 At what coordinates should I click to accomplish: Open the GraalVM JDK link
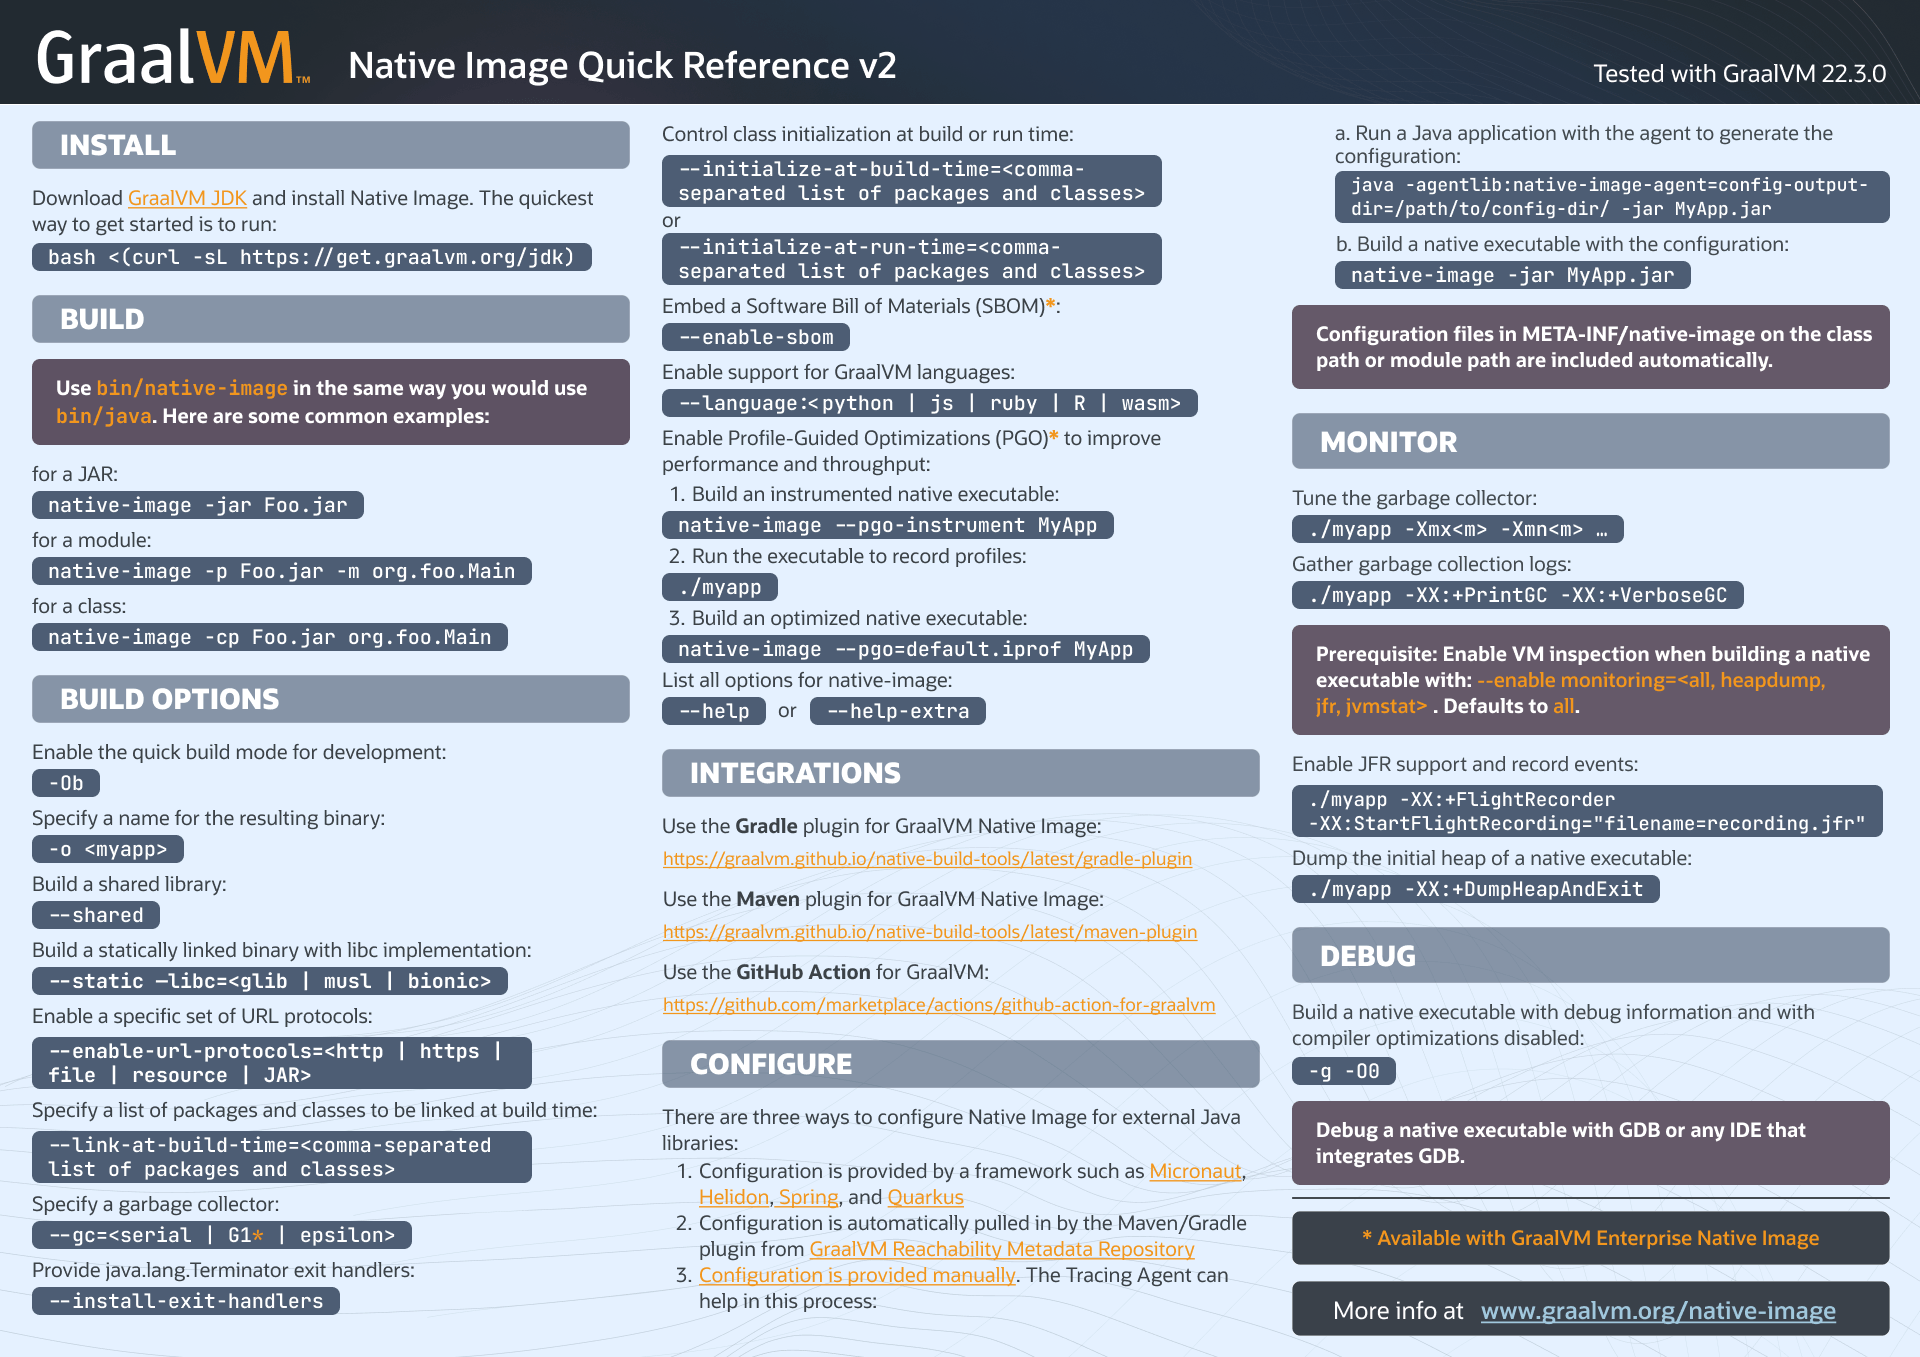pos(187,198)
